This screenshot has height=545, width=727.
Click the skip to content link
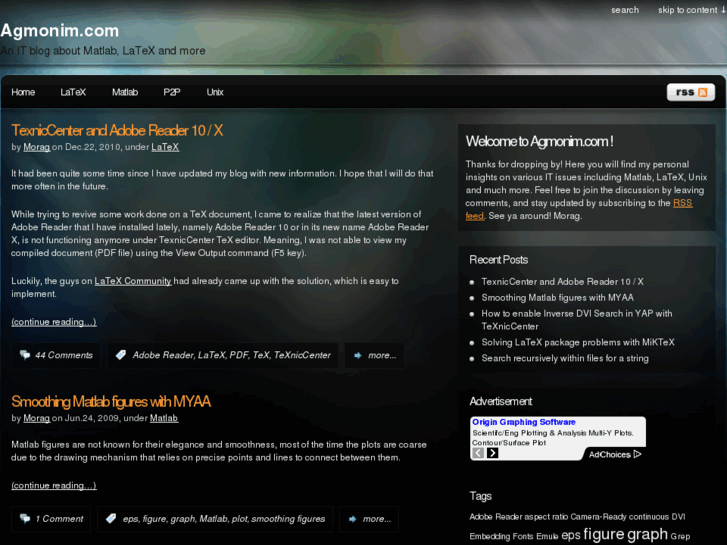pyautogui.click(x=691, y=10)
